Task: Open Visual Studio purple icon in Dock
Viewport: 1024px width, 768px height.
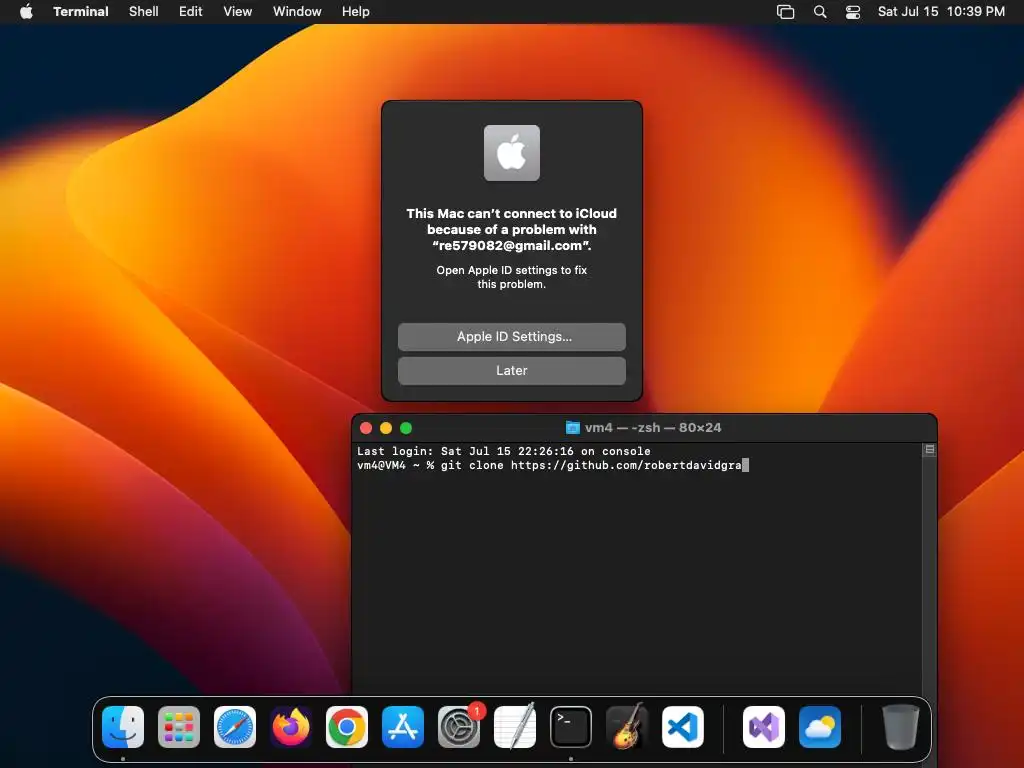Action: coord(764,727)
